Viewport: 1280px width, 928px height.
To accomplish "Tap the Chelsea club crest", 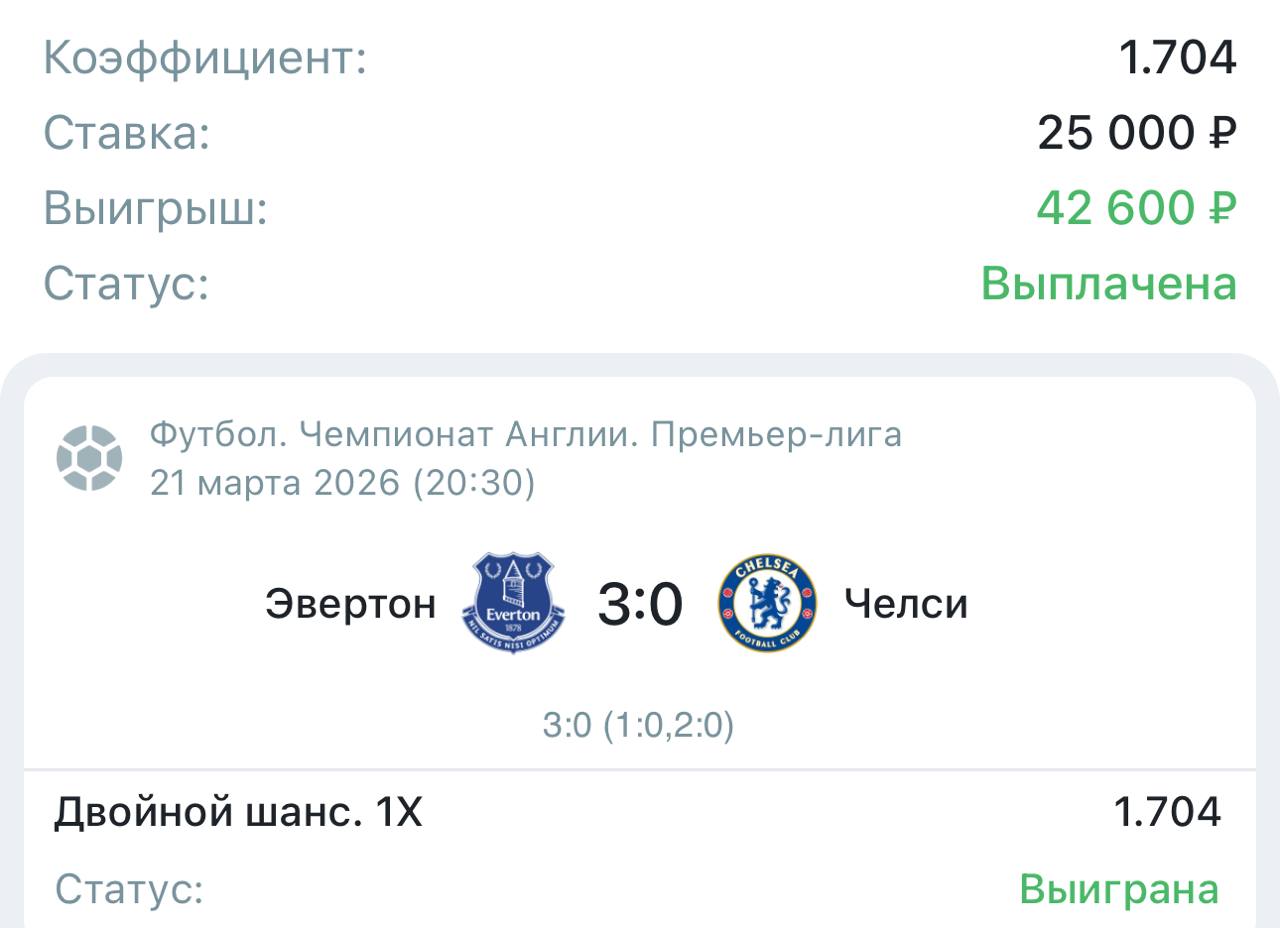I will coord(767,603).
